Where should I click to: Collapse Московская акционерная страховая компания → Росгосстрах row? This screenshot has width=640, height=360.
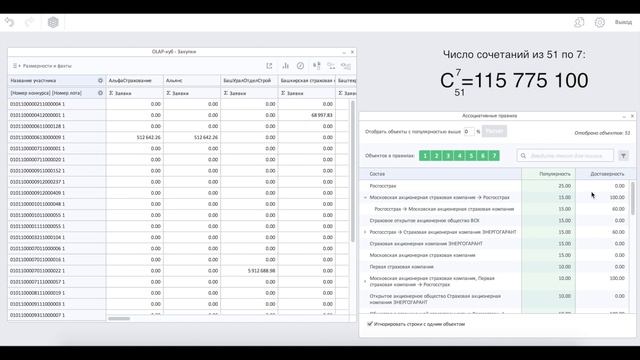[x=365, y=198]
